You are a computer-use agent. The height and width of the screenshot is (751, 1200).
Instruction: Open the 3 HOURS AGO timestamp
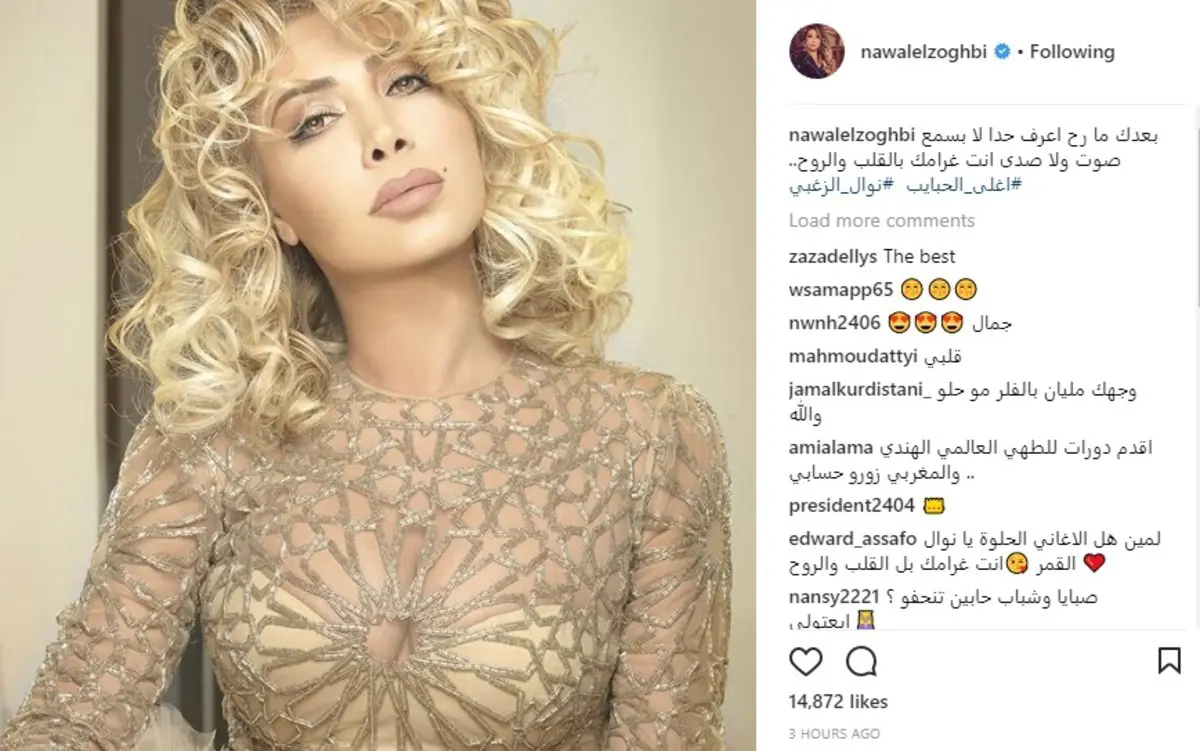834,733
